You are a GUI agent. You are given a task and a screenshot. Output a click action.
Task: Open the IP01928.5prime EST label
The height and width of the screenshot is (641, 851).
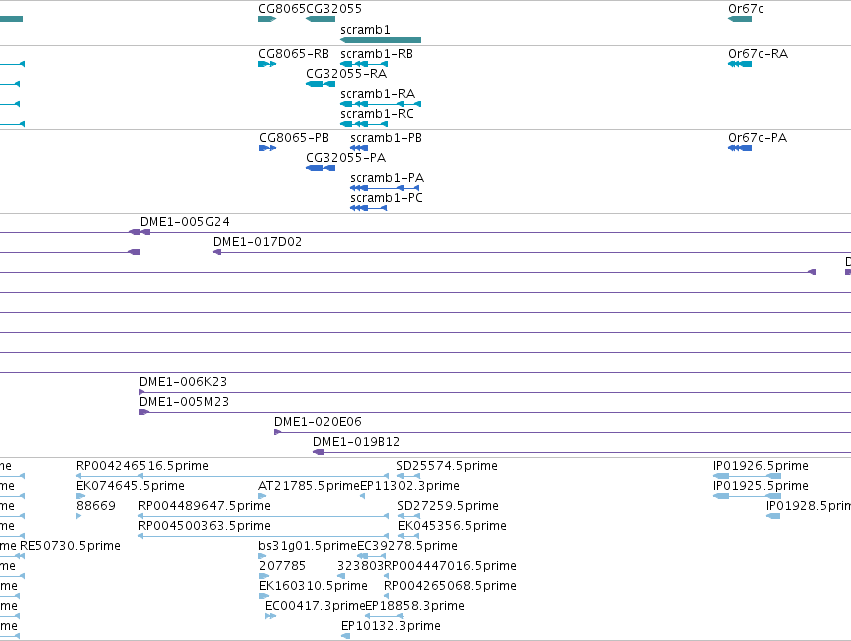pos(808,506)
